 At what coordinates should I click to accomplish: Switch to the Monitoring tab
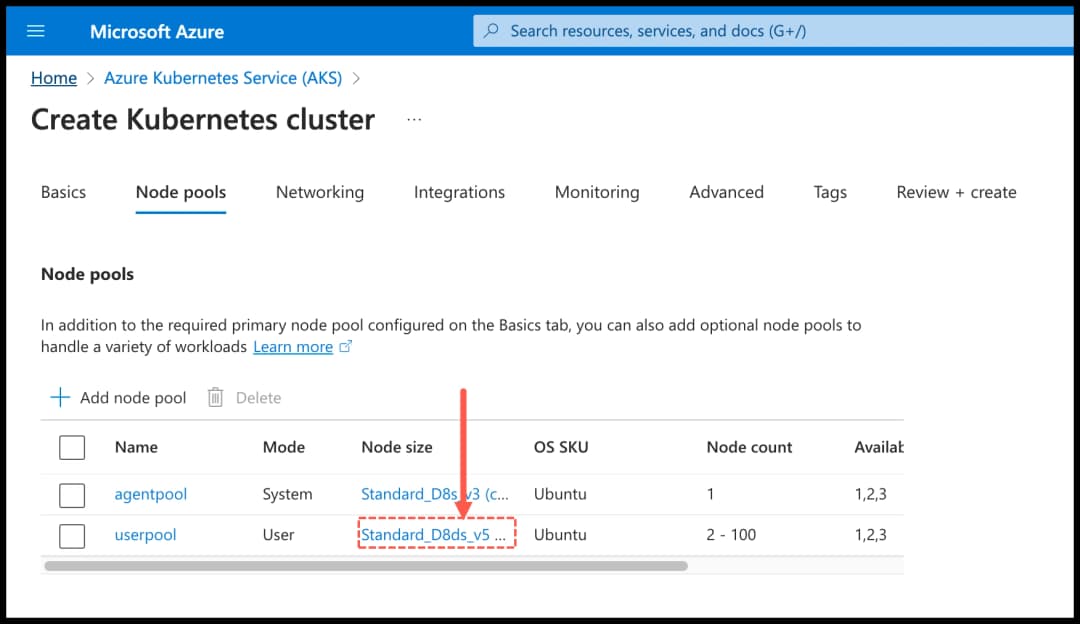tap(597, 192)
